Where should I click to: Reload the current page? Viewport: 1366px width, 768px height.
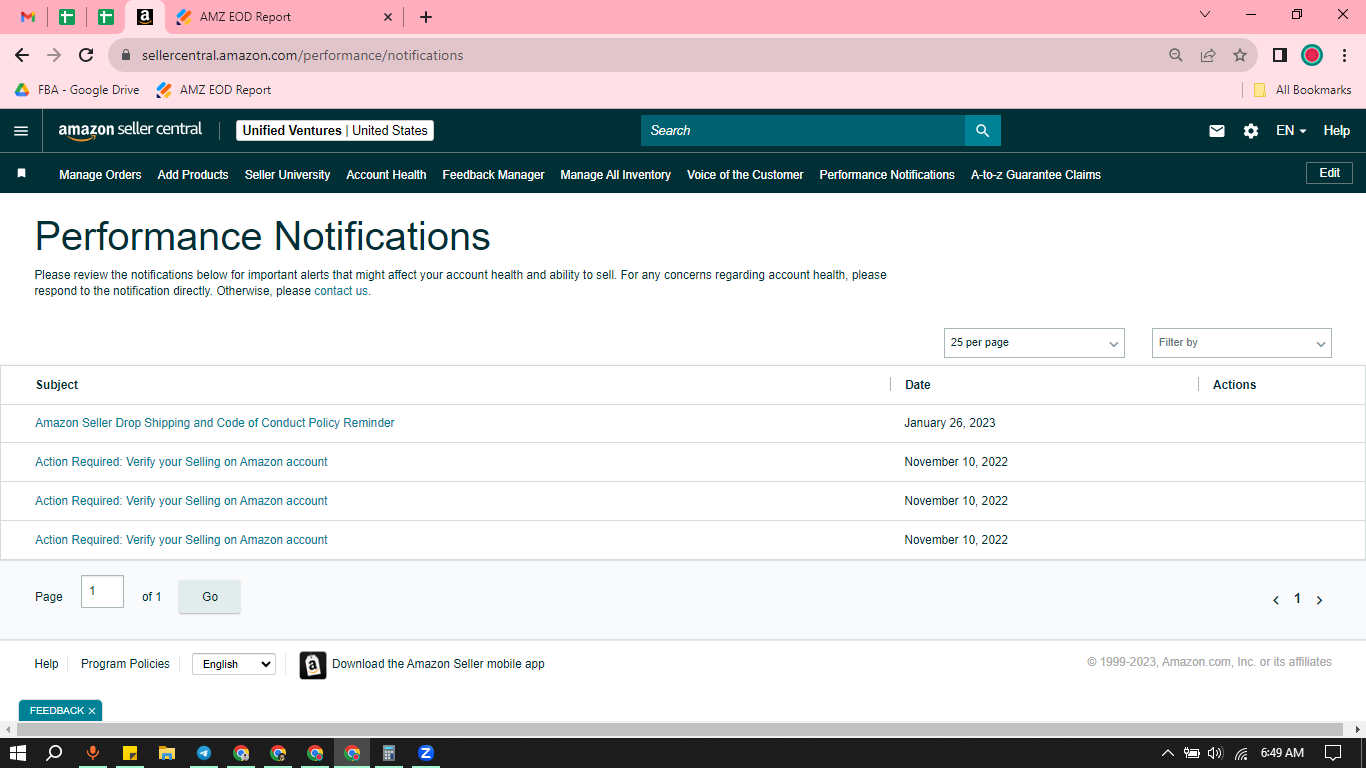click(86, 55)
